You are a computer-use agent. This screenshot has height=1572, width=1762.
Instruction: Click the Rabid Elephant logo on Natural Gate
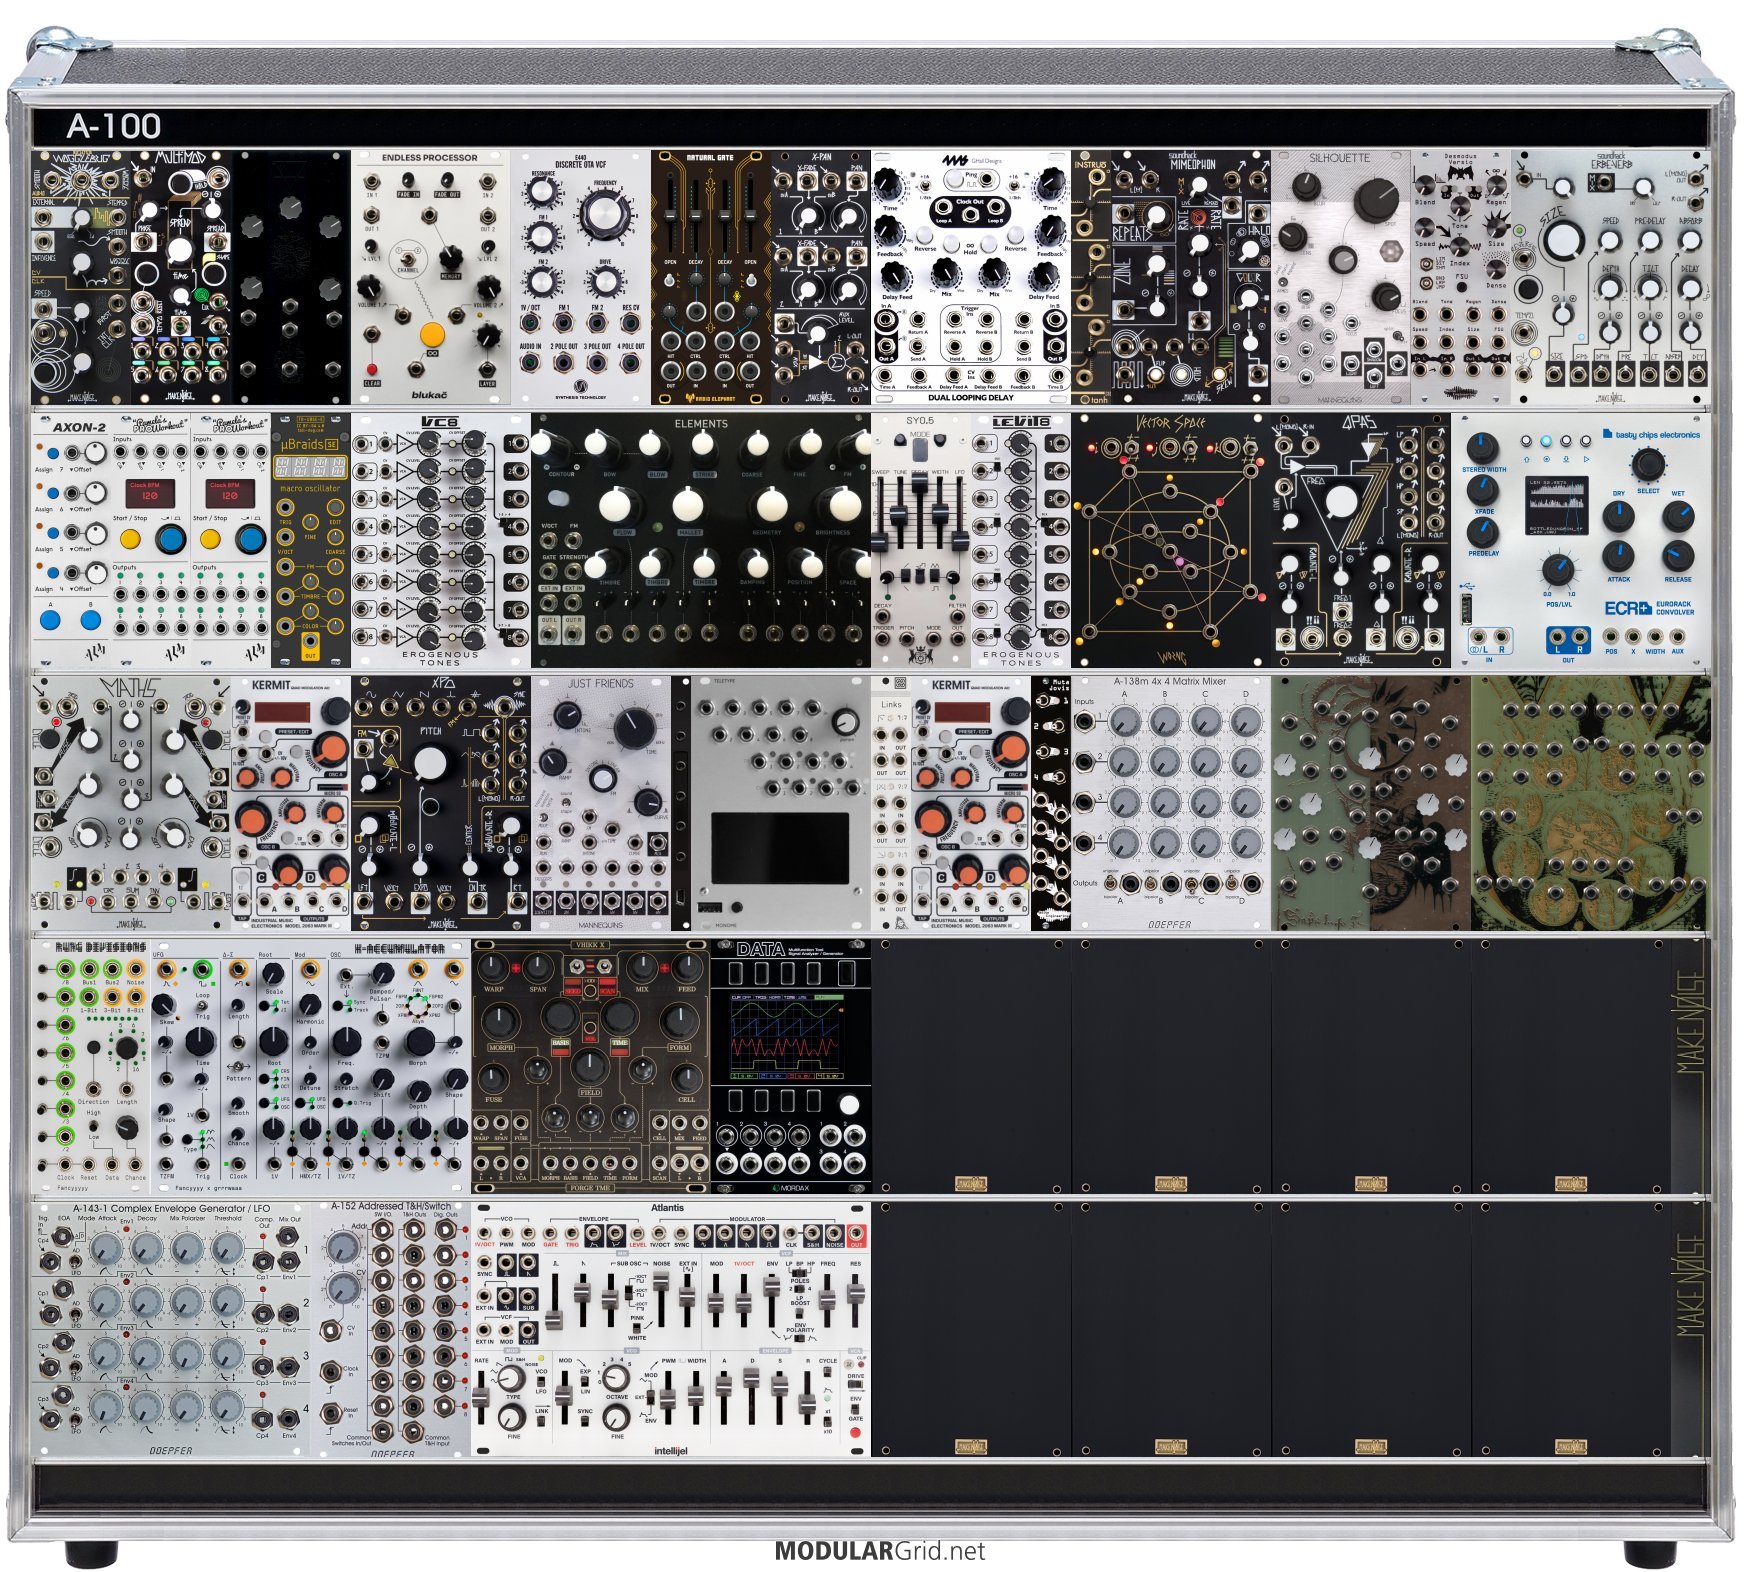click(710, 397)
